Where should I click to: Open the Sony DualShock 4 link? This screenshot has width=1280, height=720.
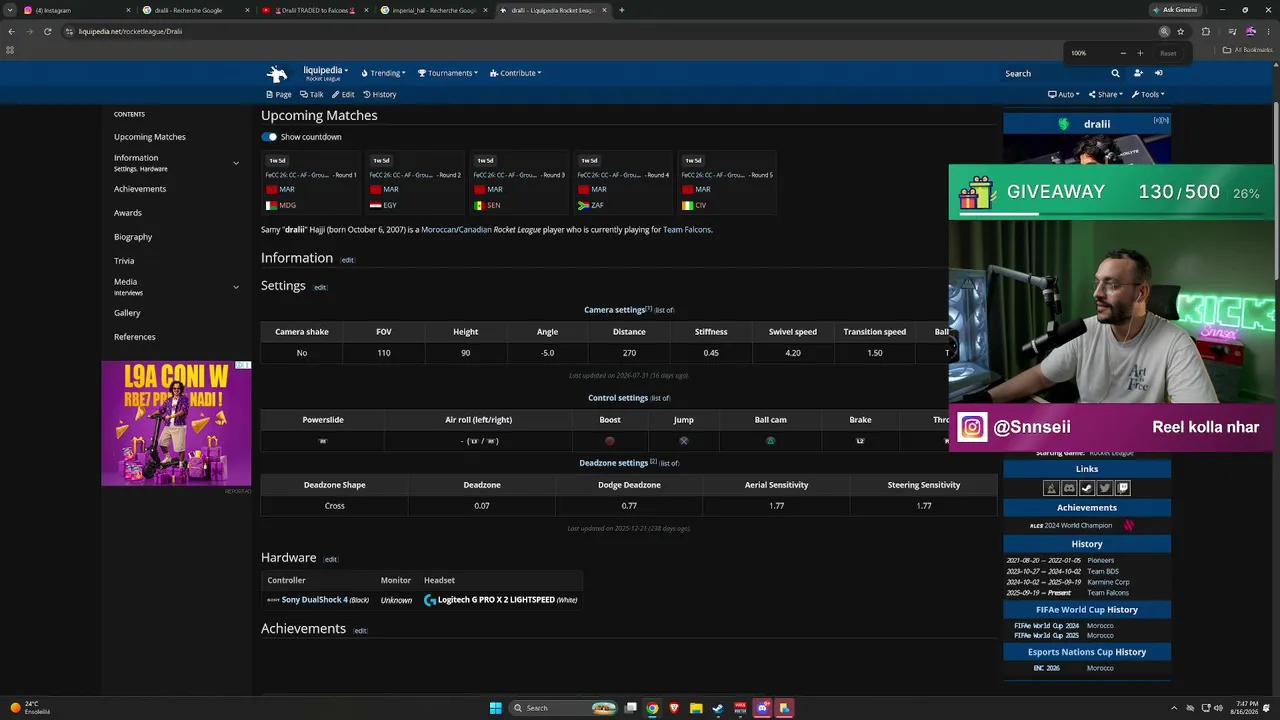click(x=315, y=600)
